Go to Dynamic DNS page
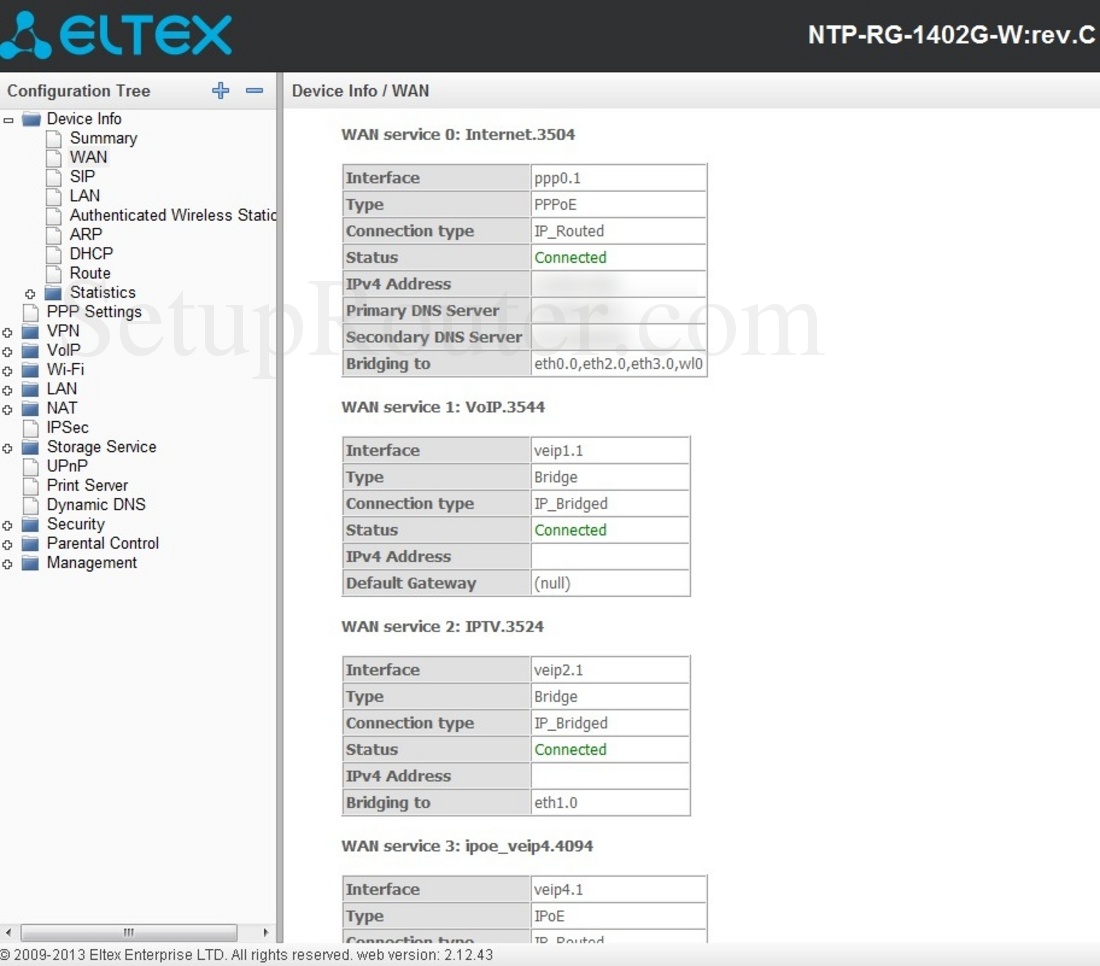This screenshot has width=1100, height=966. pos(95,505)
